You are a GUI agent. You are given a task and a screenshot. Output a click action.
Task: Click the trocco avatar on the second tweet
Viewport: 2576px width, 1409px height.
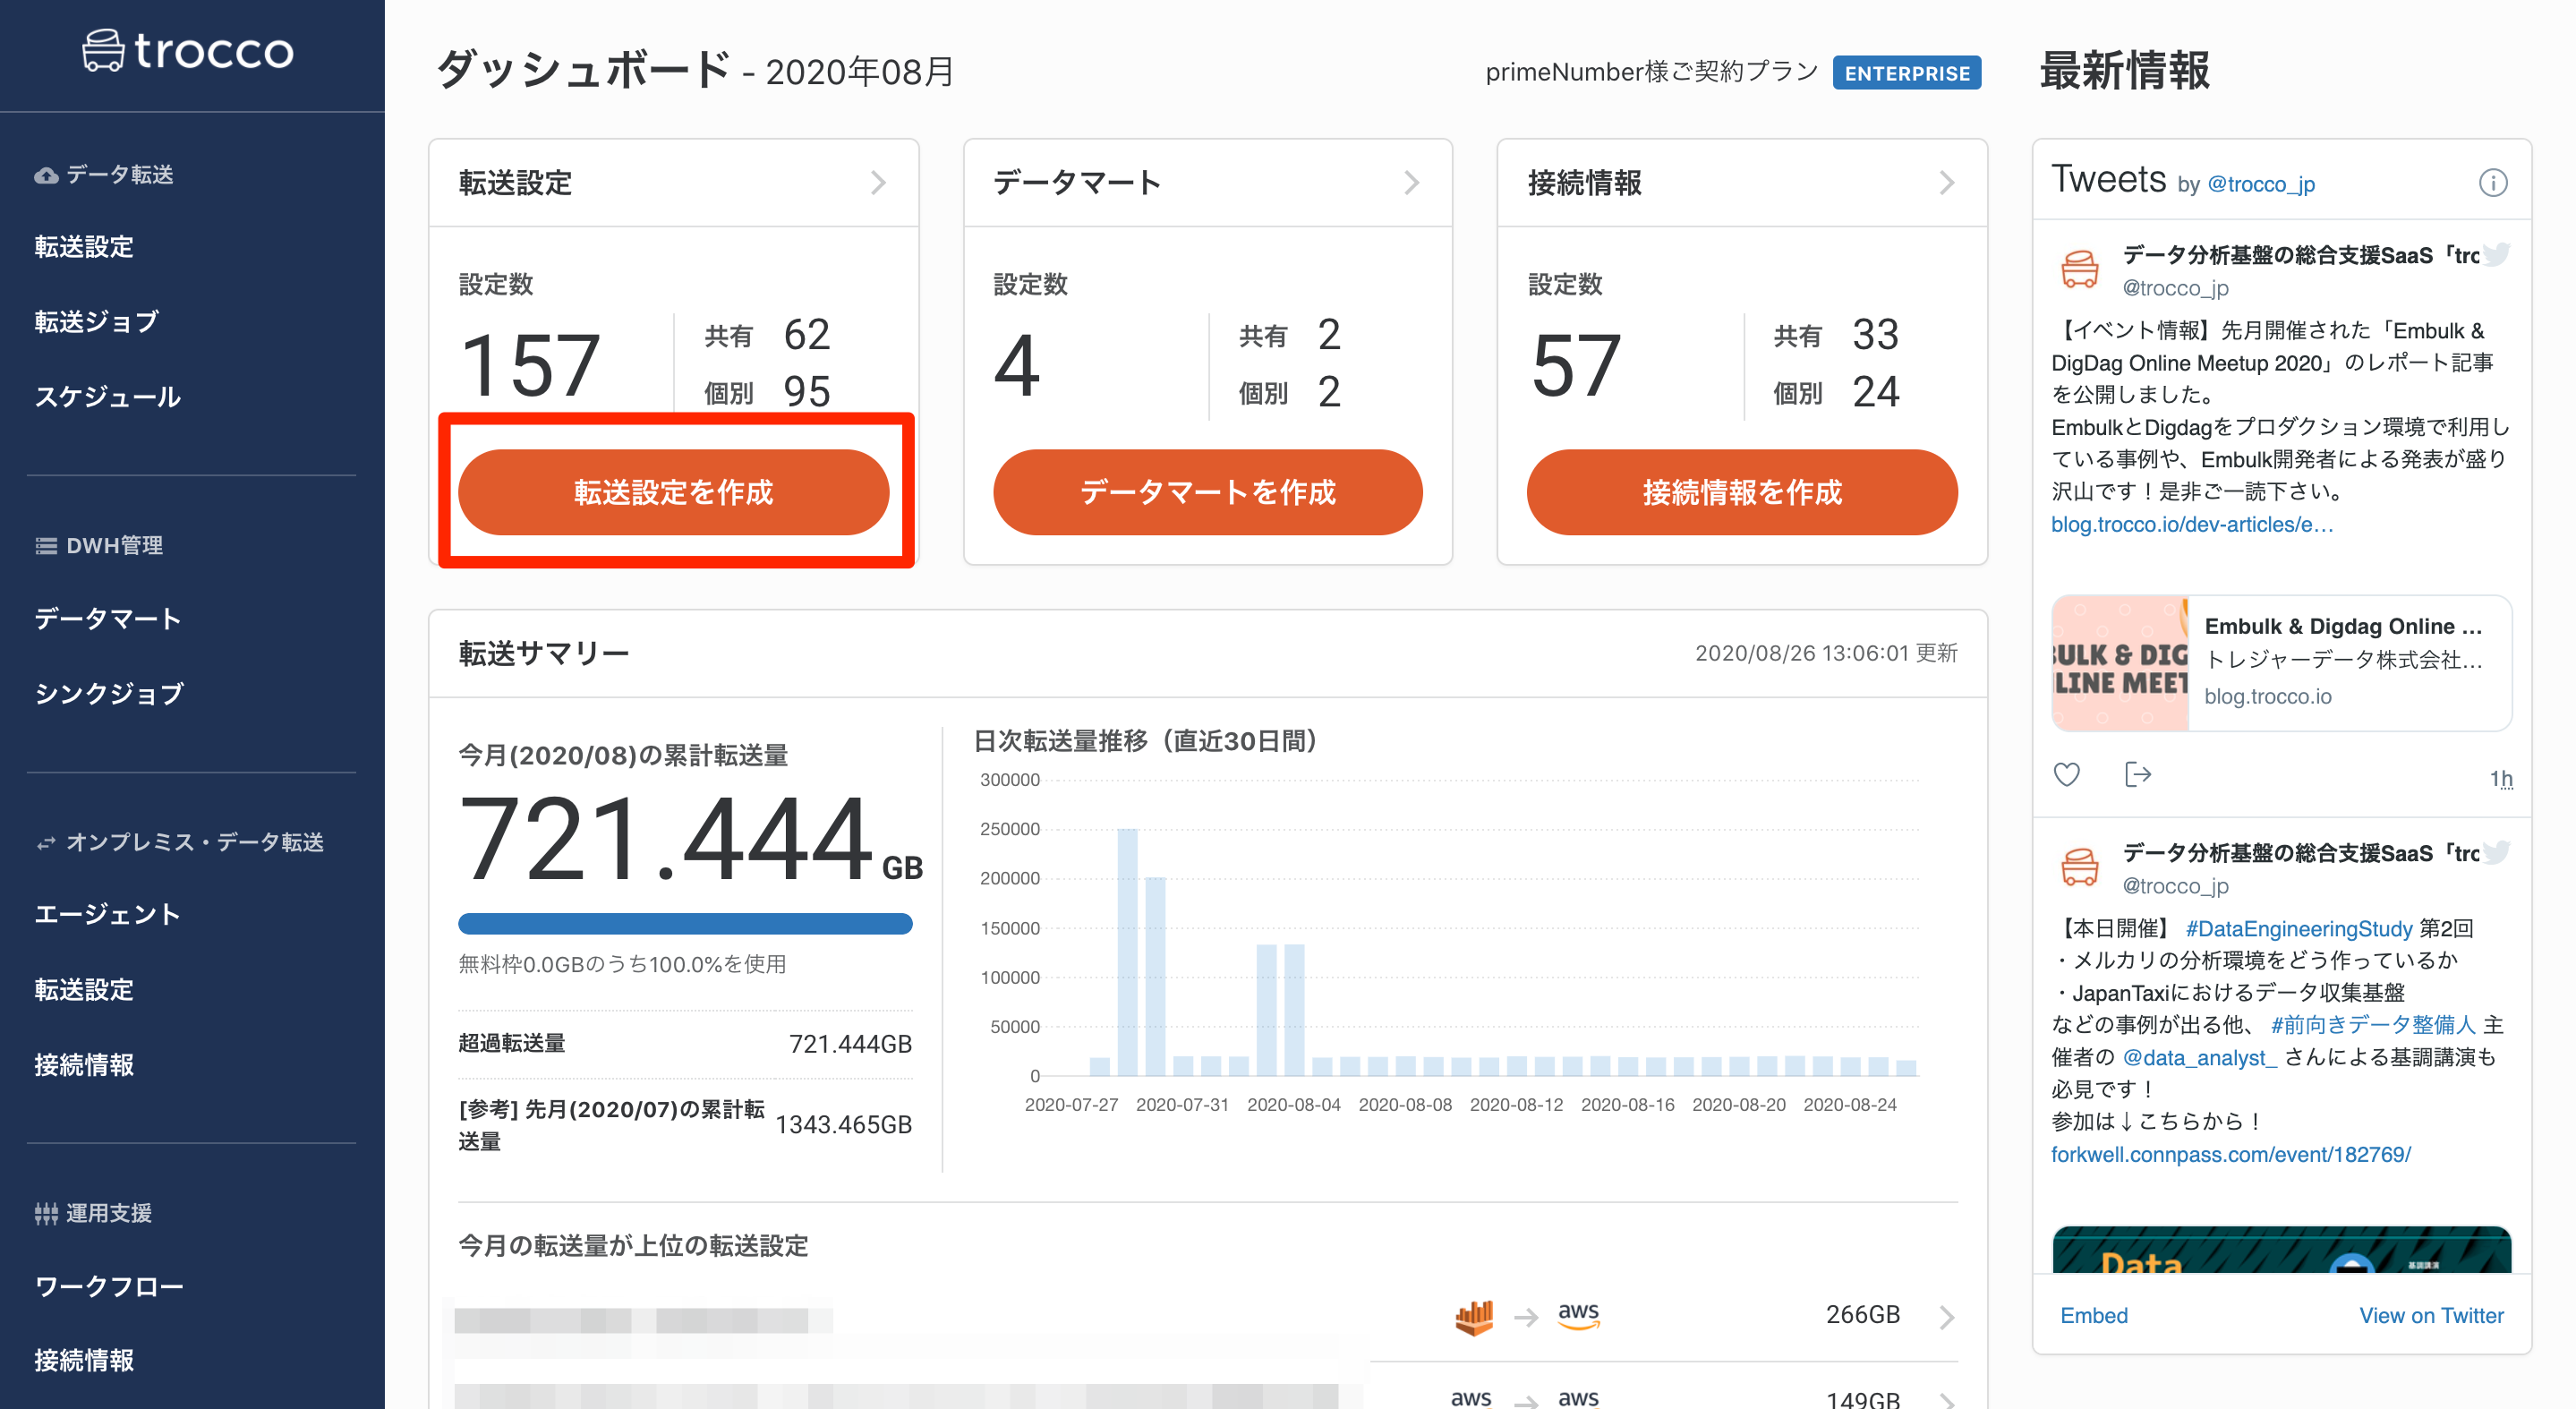point(2080,866)
